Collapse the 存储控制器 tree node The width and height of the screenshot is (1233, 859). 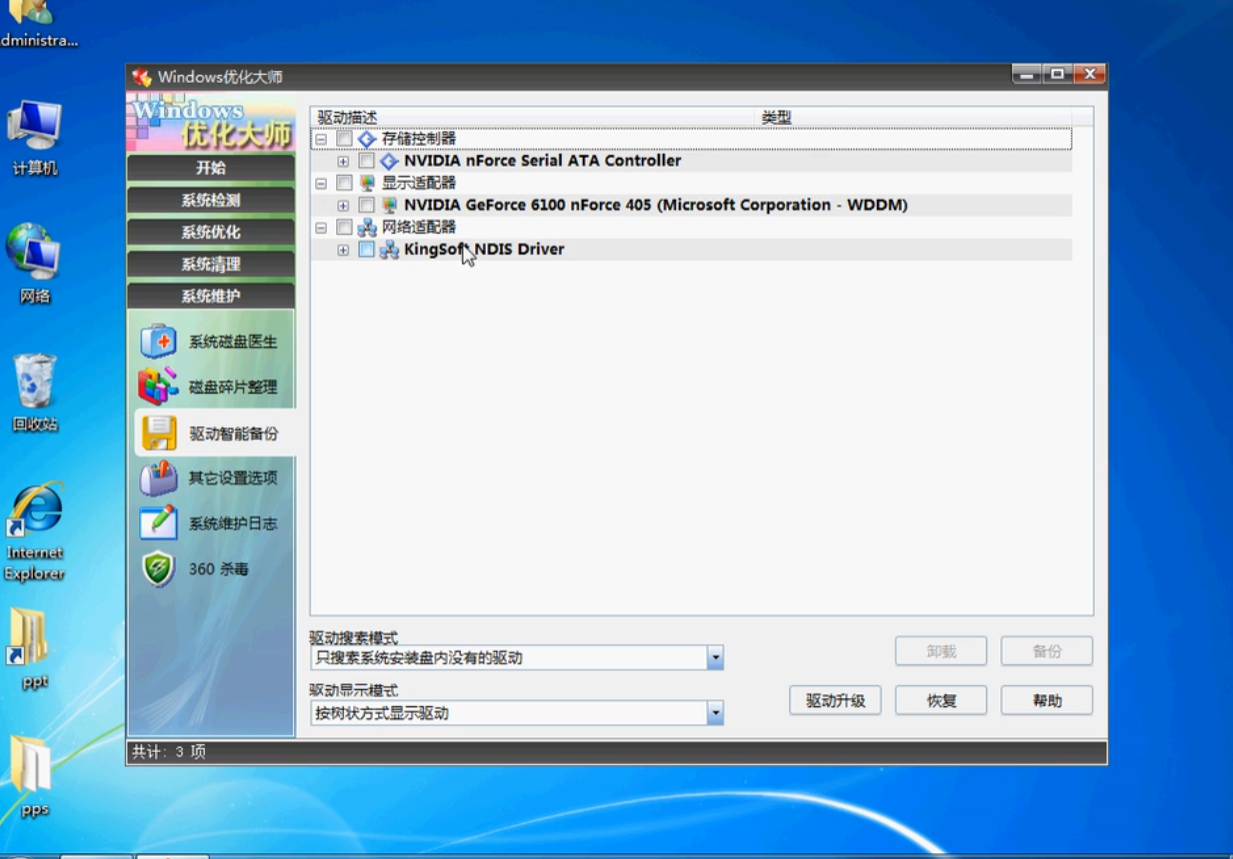click(x=321, y=140)
